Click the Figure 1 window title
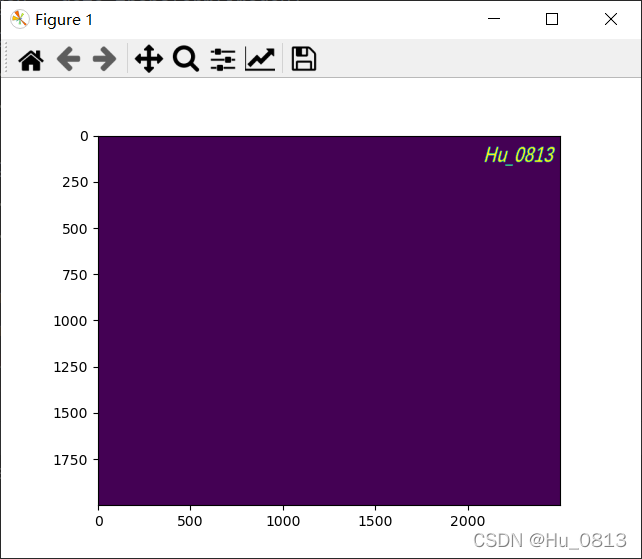Screen dimensions: 642x559 coord(64,20)
